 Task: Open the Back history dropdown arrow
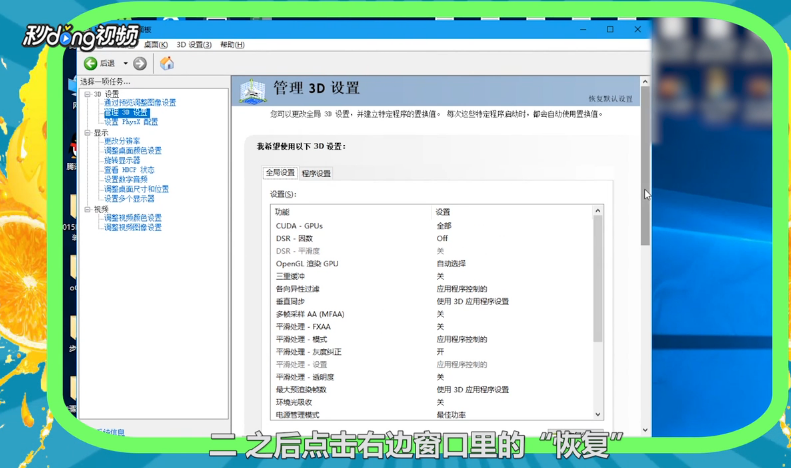pos(126,63)
